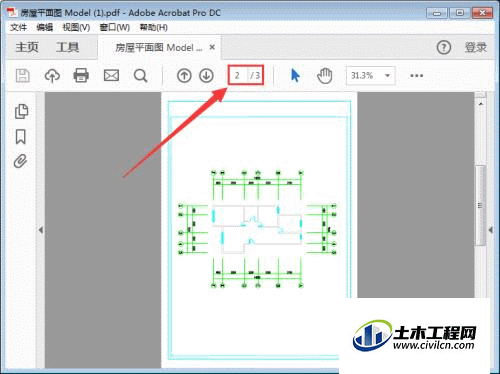Image resolution: width=500 pixels, height=374 pixels.
Task: Switch to the 工具 tab
Action: tap(67, 47)
